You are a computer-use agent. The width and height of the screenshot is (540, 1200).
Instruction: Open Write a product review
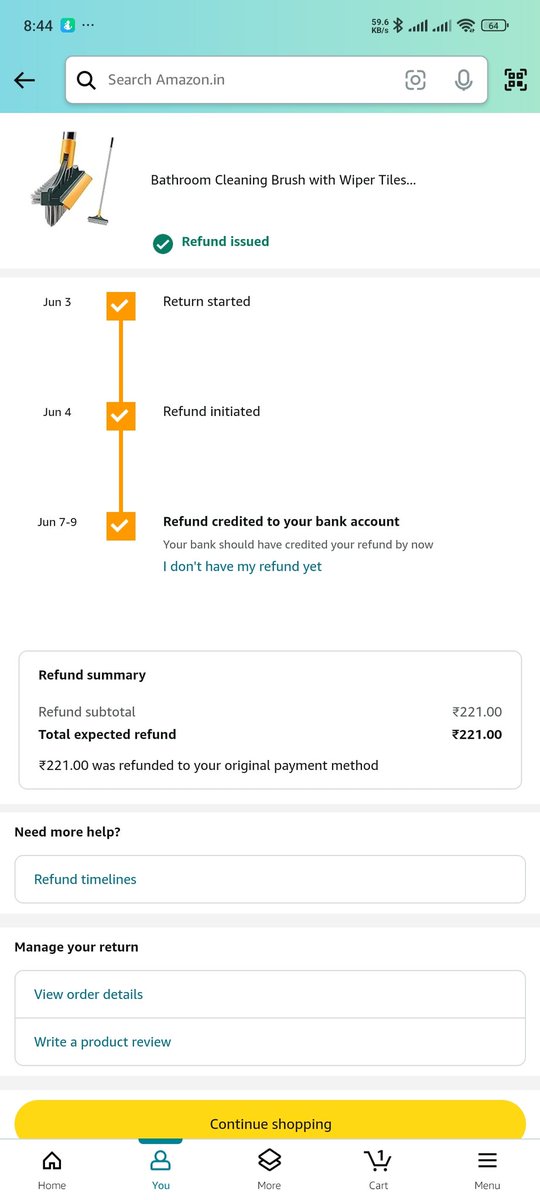pos(270,1042)
